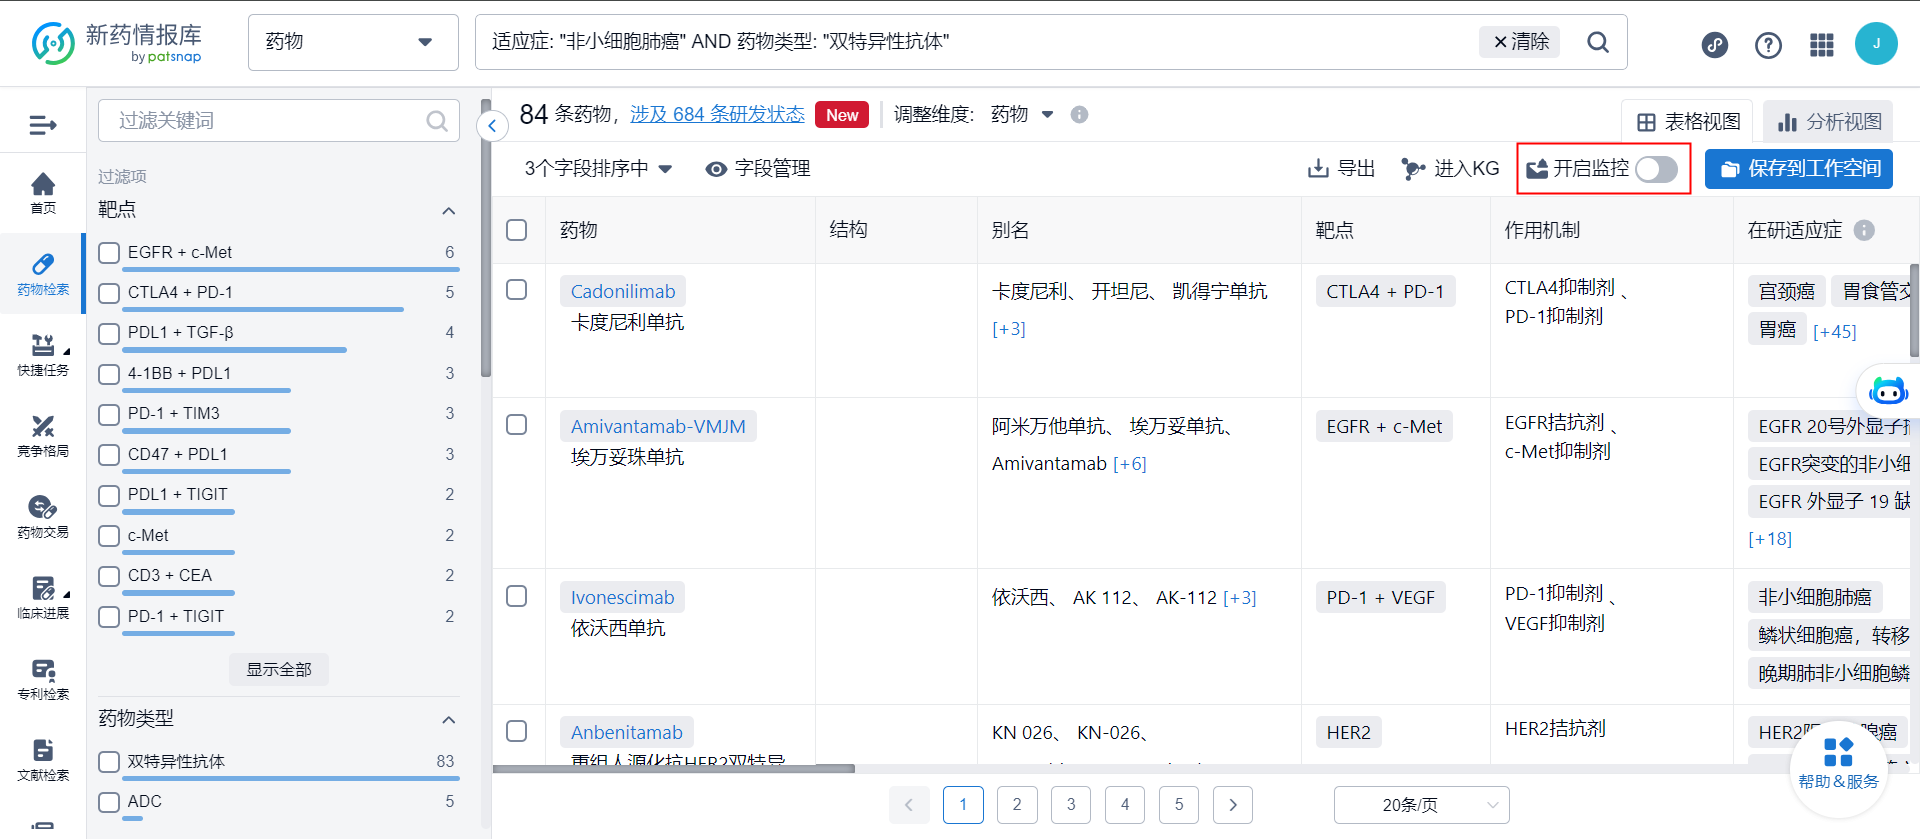This screenshot has width=1920, height=839.
Task: Open the user avatar menu
Action: point(1876,44)
